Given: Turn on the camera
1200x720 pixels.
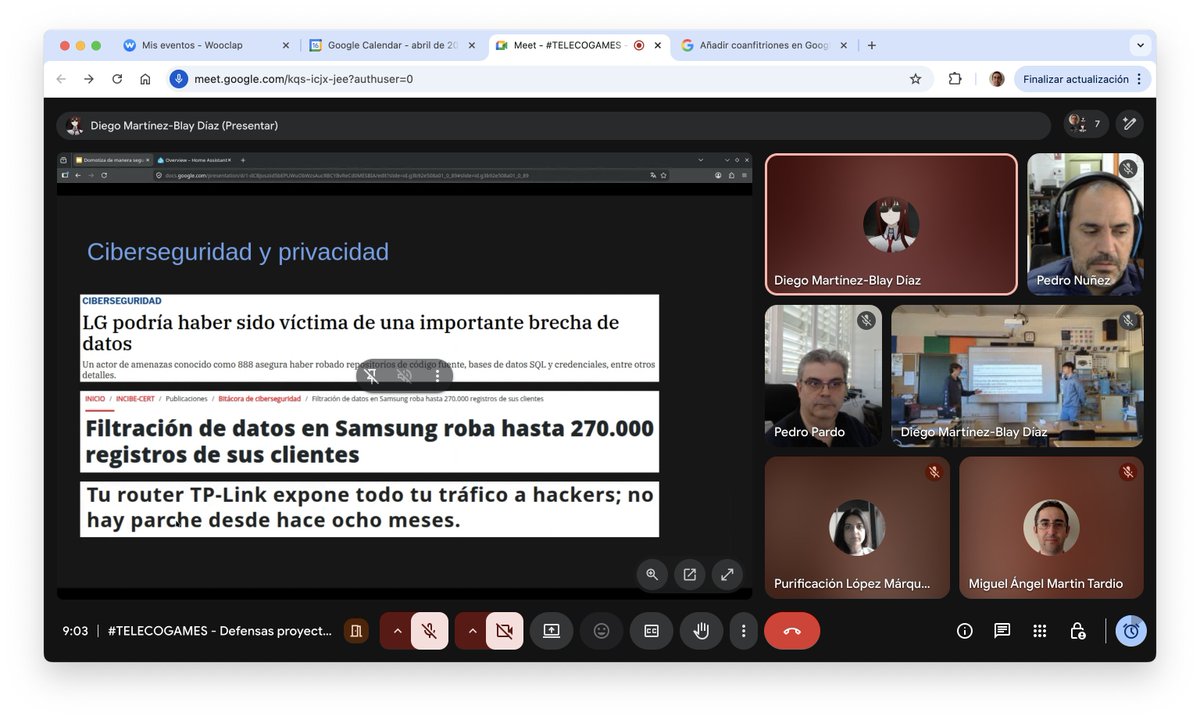Looking at the screenshot, I should point(504,631).
